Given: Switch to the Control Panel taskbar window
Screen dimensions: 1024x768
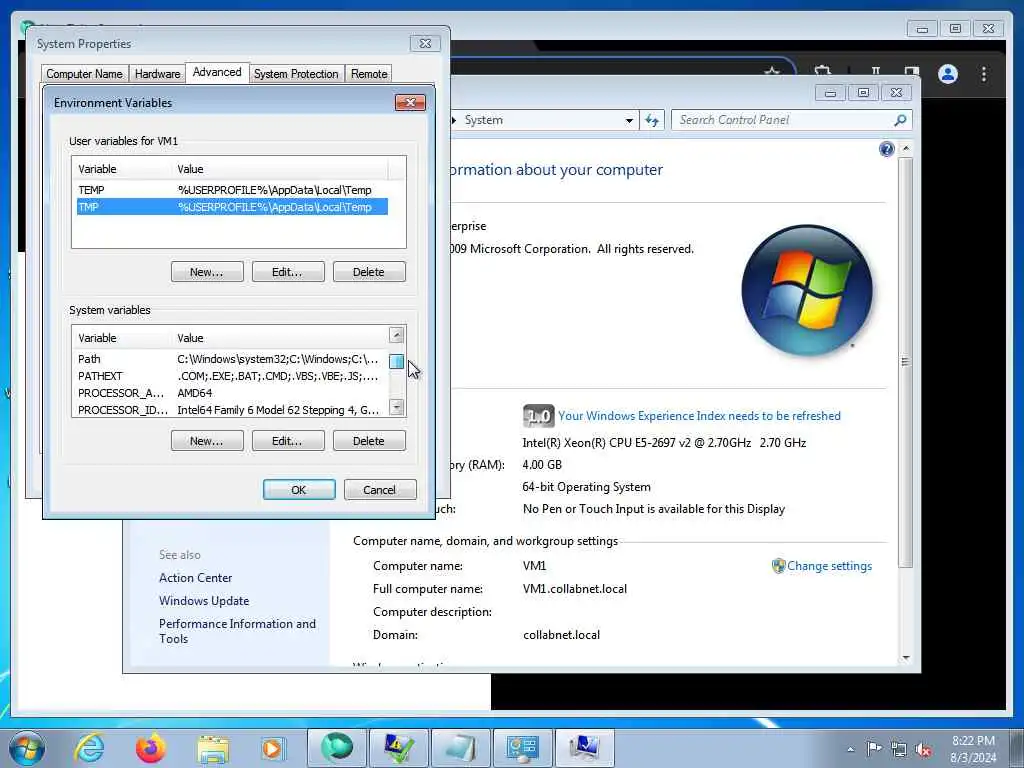Looking at the screenshot, I should click(x=522, y=748).
